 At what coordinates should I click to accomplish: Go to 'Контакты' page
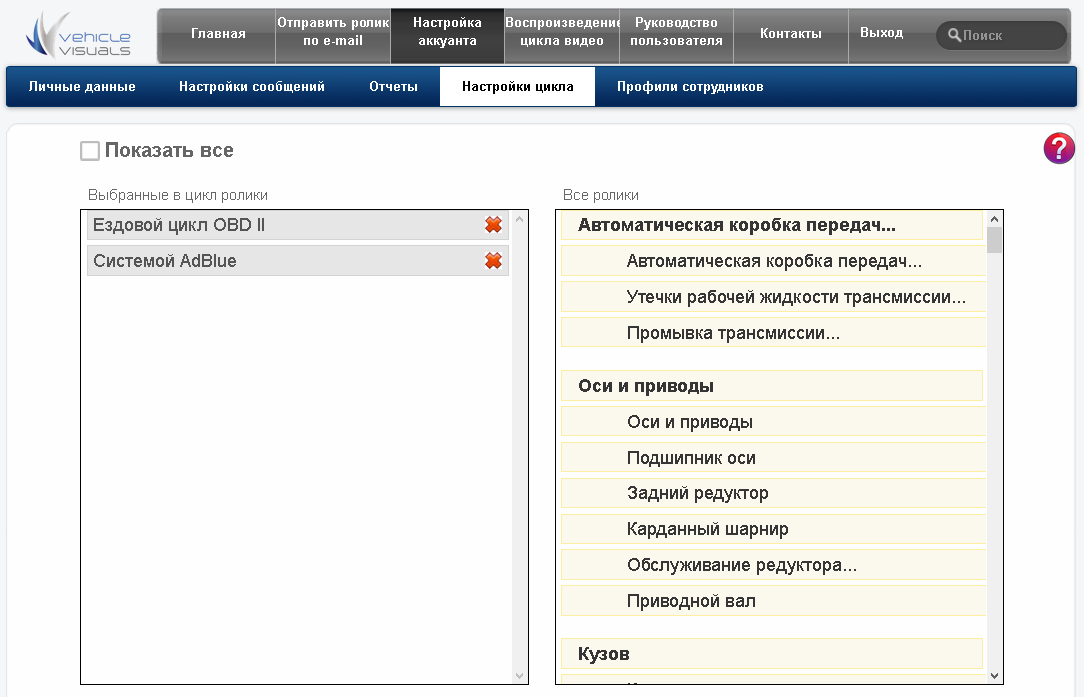(x=791, y=34)
